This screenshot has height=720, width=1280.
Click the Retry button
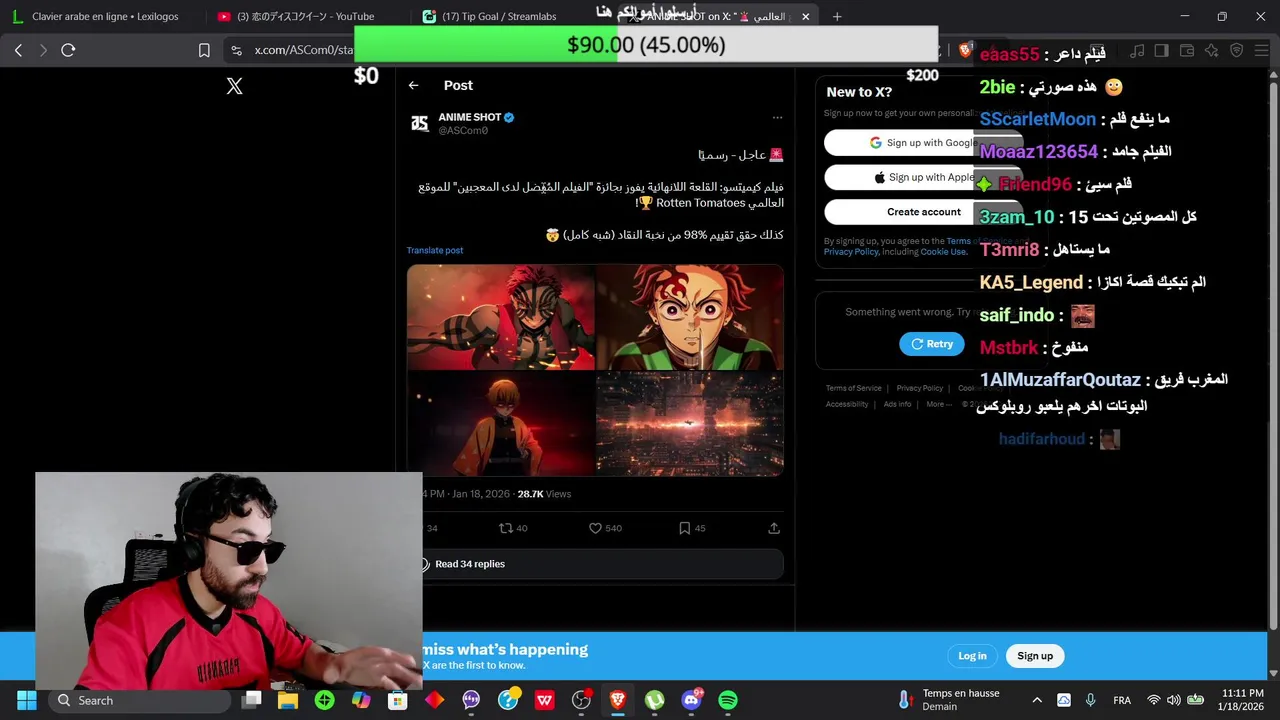[931, 344]
